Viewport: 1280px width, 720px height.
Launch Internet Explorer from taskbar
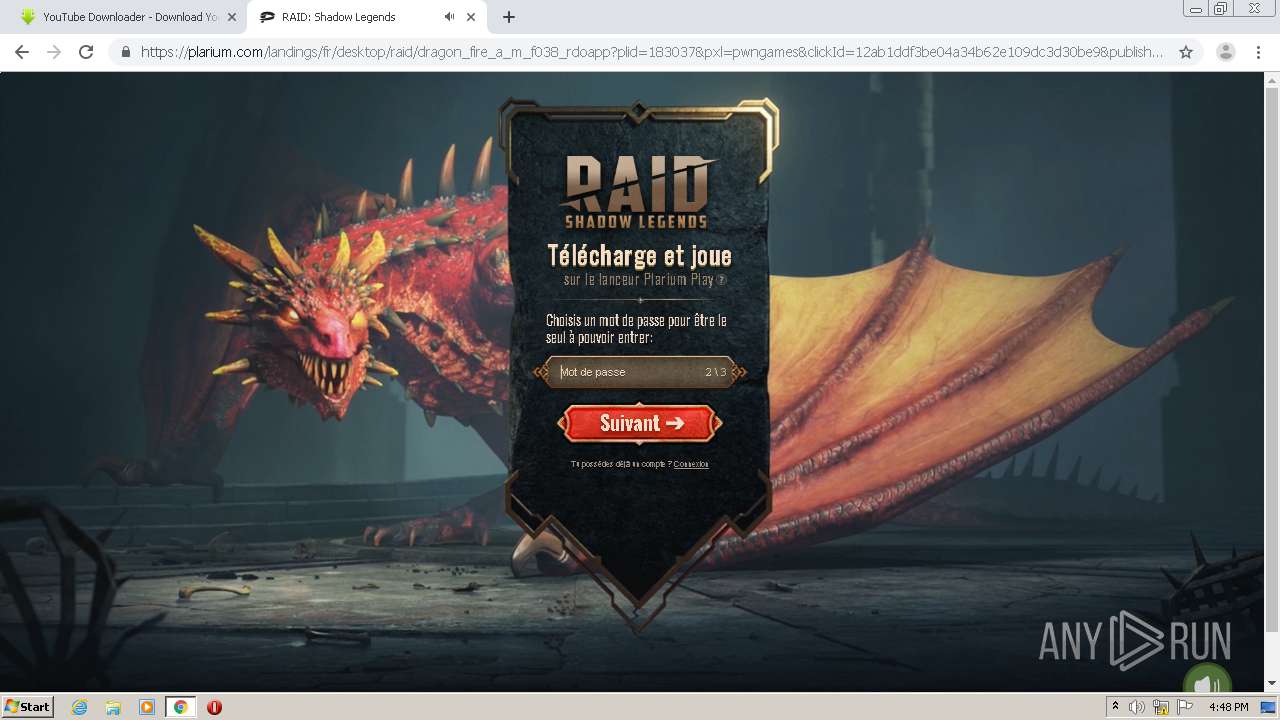pos(79,707)
